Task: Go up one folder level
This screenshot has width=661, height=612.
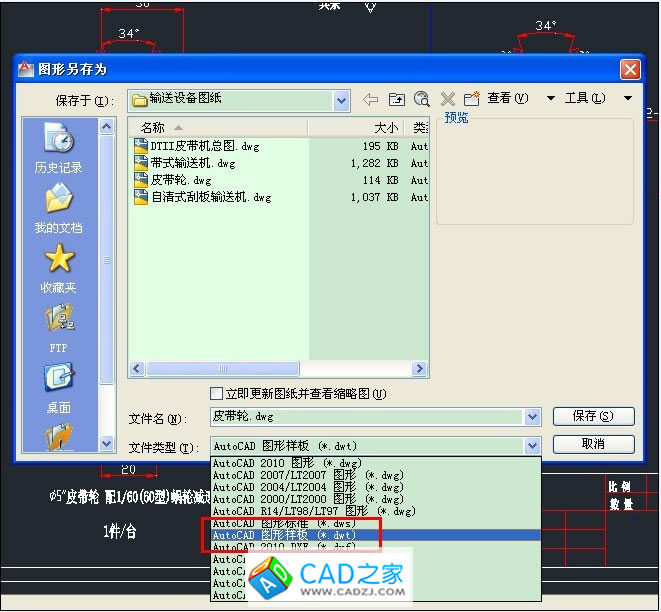Action: coord(397,99)
